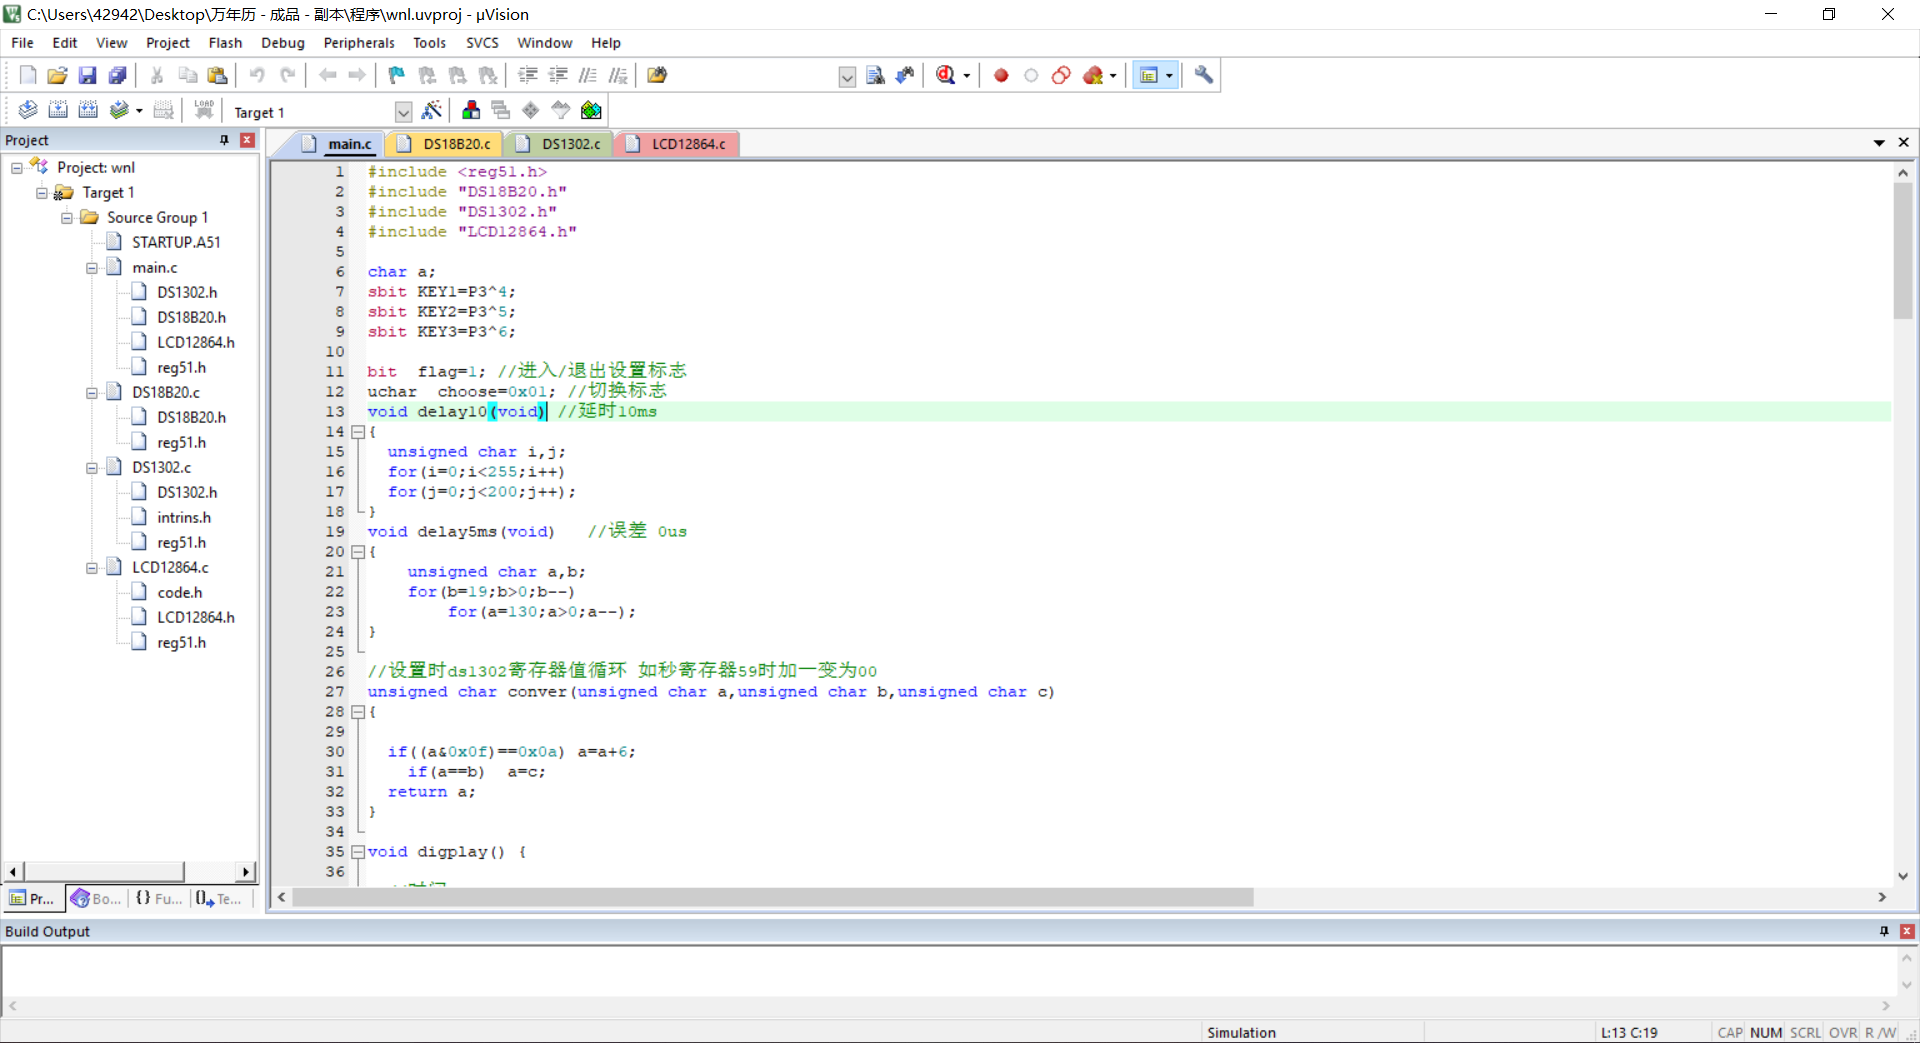
Task: Click the Build target icon
Action: (58, 110)
